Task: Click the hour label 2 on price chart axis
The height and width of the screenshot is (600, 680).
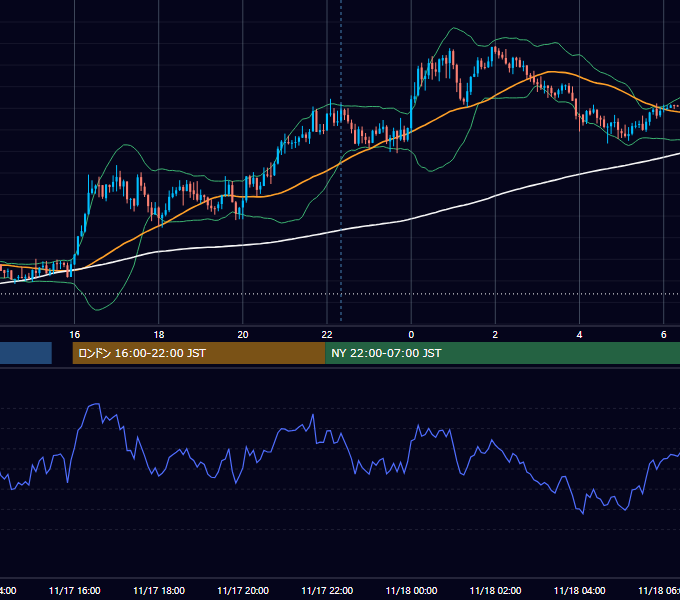Action: (495, 334)
